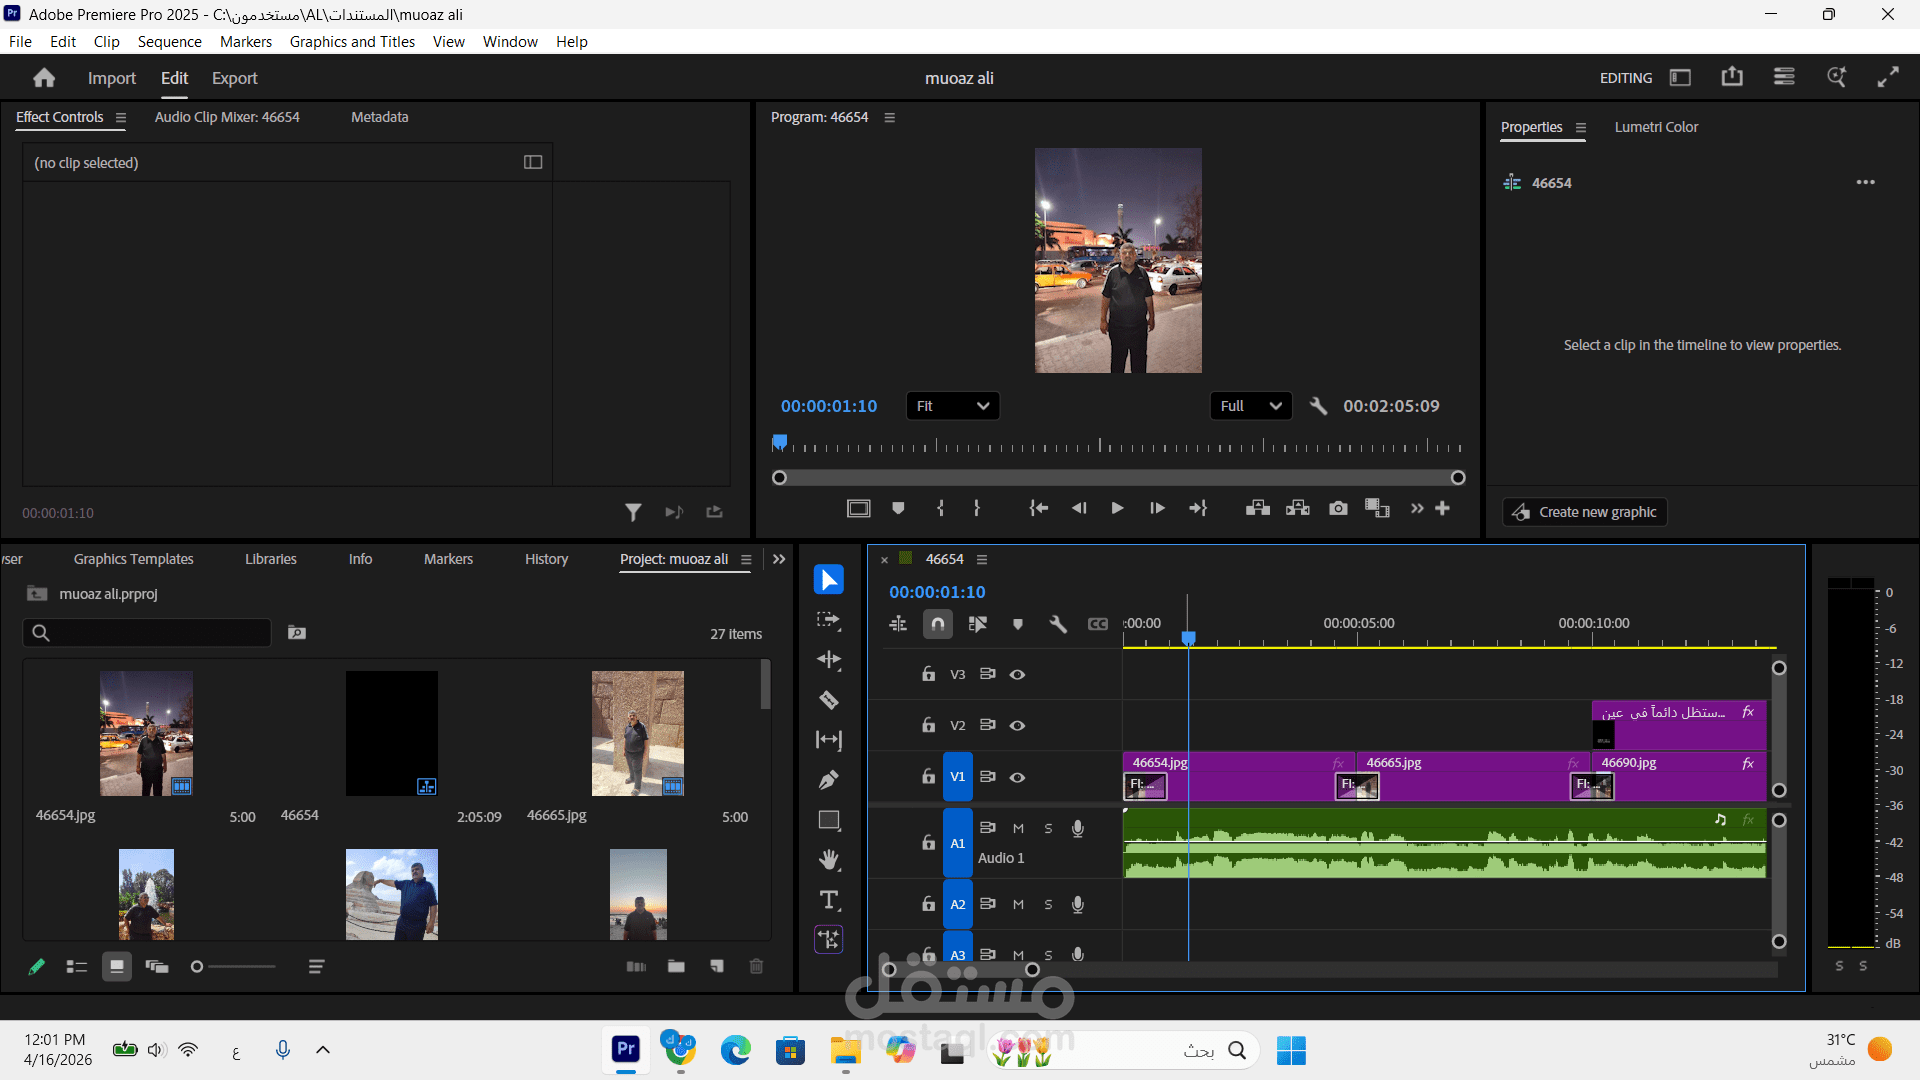The image size is (1920, 1080).
Task: Toggle V1 track output eye
Action: (x=1017, y=777)
